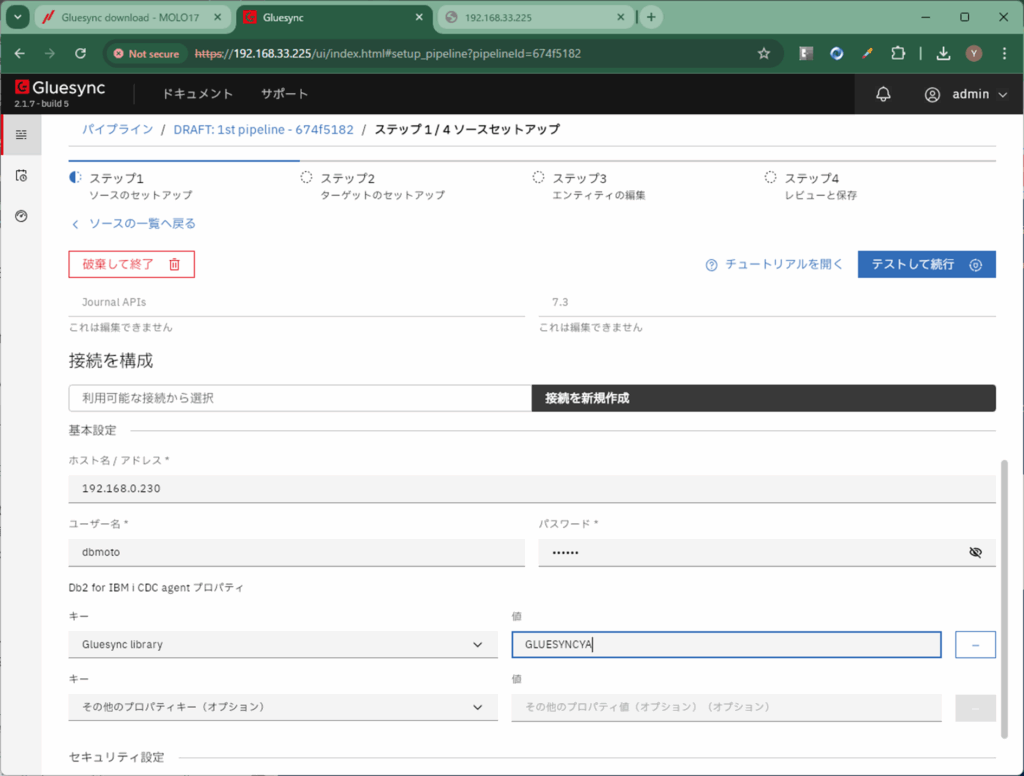The width and height of the screenshot is (1024, 776).
Task: Click the テストして続行 button
Action: (x=926, y=264)
